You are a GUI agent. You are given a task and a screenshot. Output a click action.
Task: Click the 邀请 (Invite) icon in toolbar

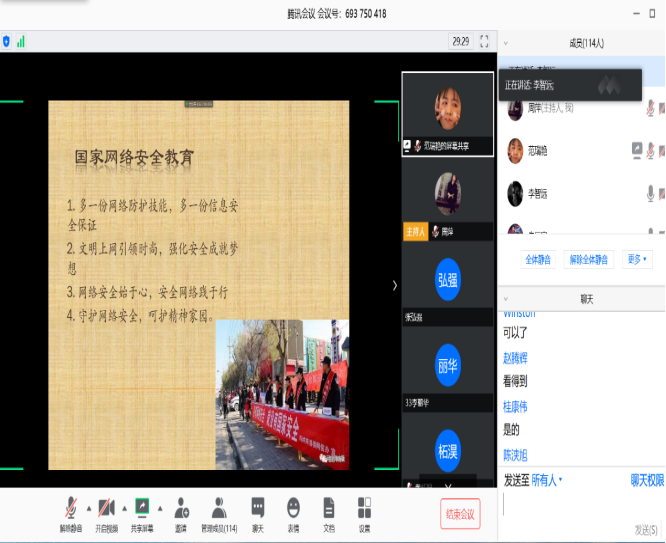[181, 512]
